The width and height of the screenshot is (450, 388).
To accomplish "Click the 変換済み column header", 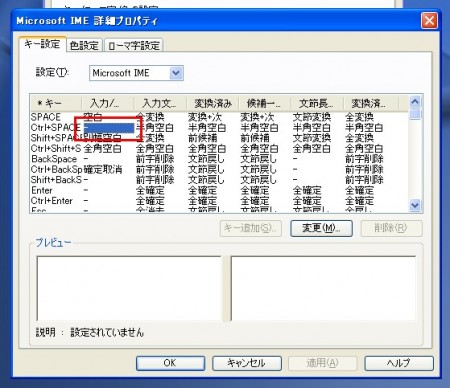I will point(213,103).
